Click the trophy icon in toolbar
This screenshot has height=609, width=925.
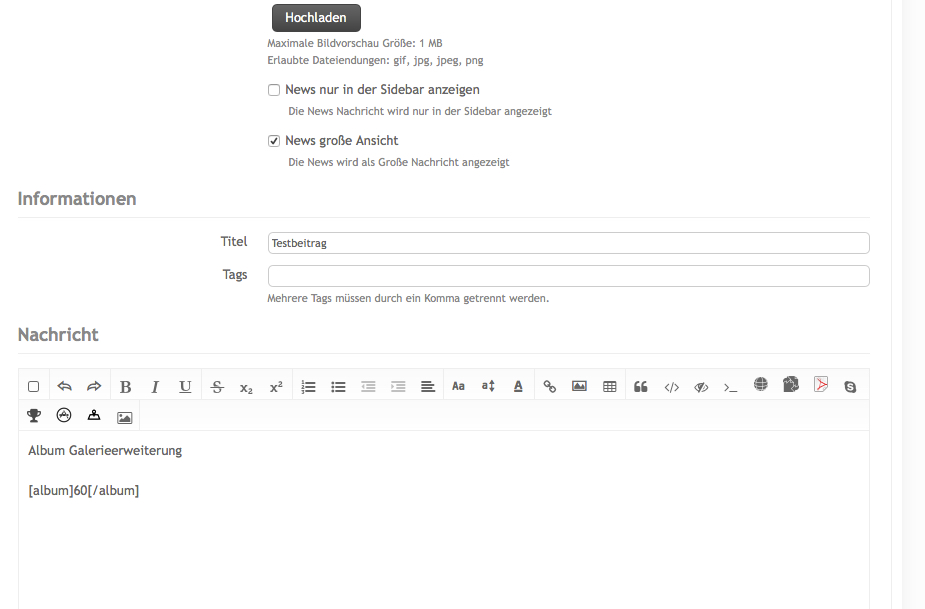pos(34,416)
